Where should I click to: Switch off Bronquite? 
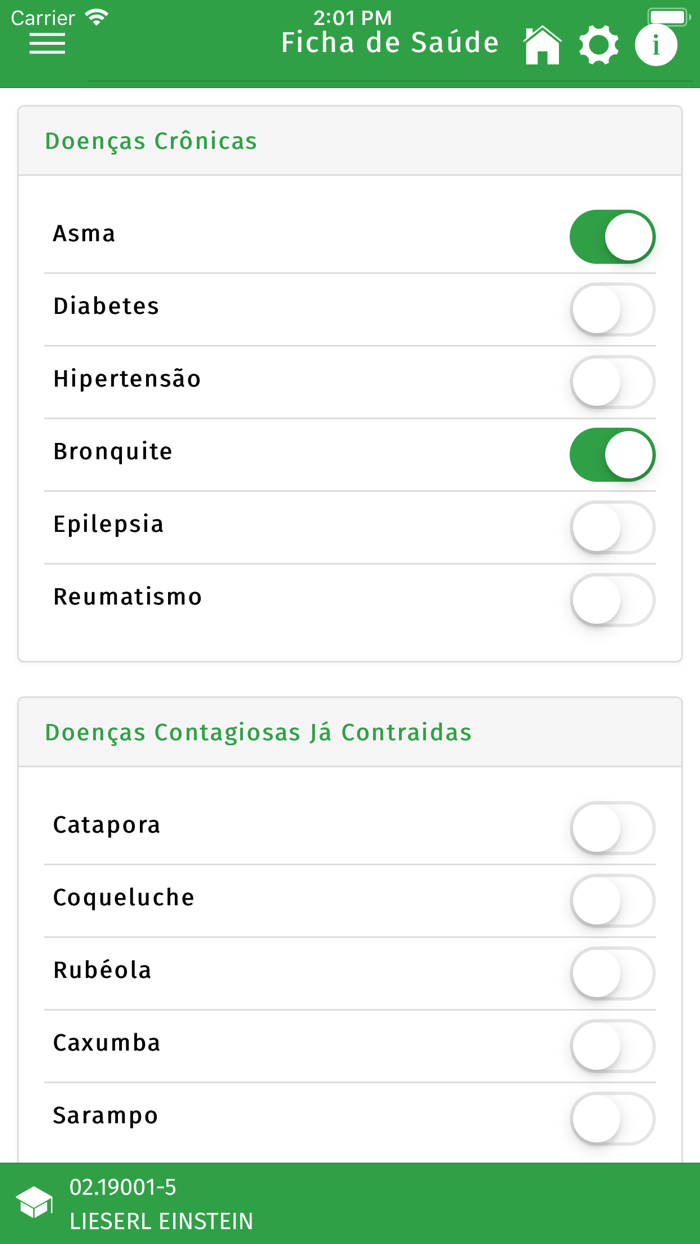(x=612, y=455)
